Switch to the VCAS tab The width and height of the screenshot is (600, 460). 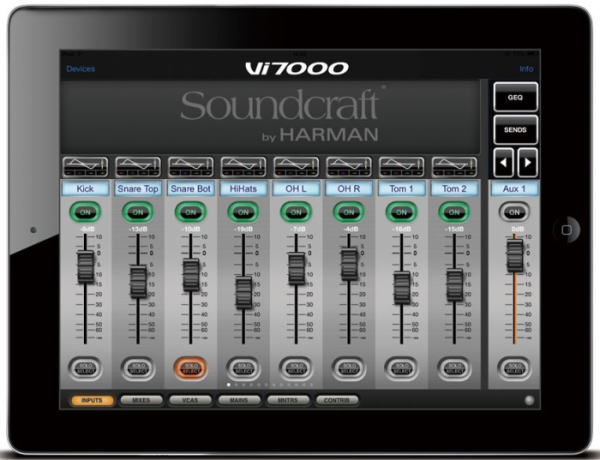coord(190,400)
